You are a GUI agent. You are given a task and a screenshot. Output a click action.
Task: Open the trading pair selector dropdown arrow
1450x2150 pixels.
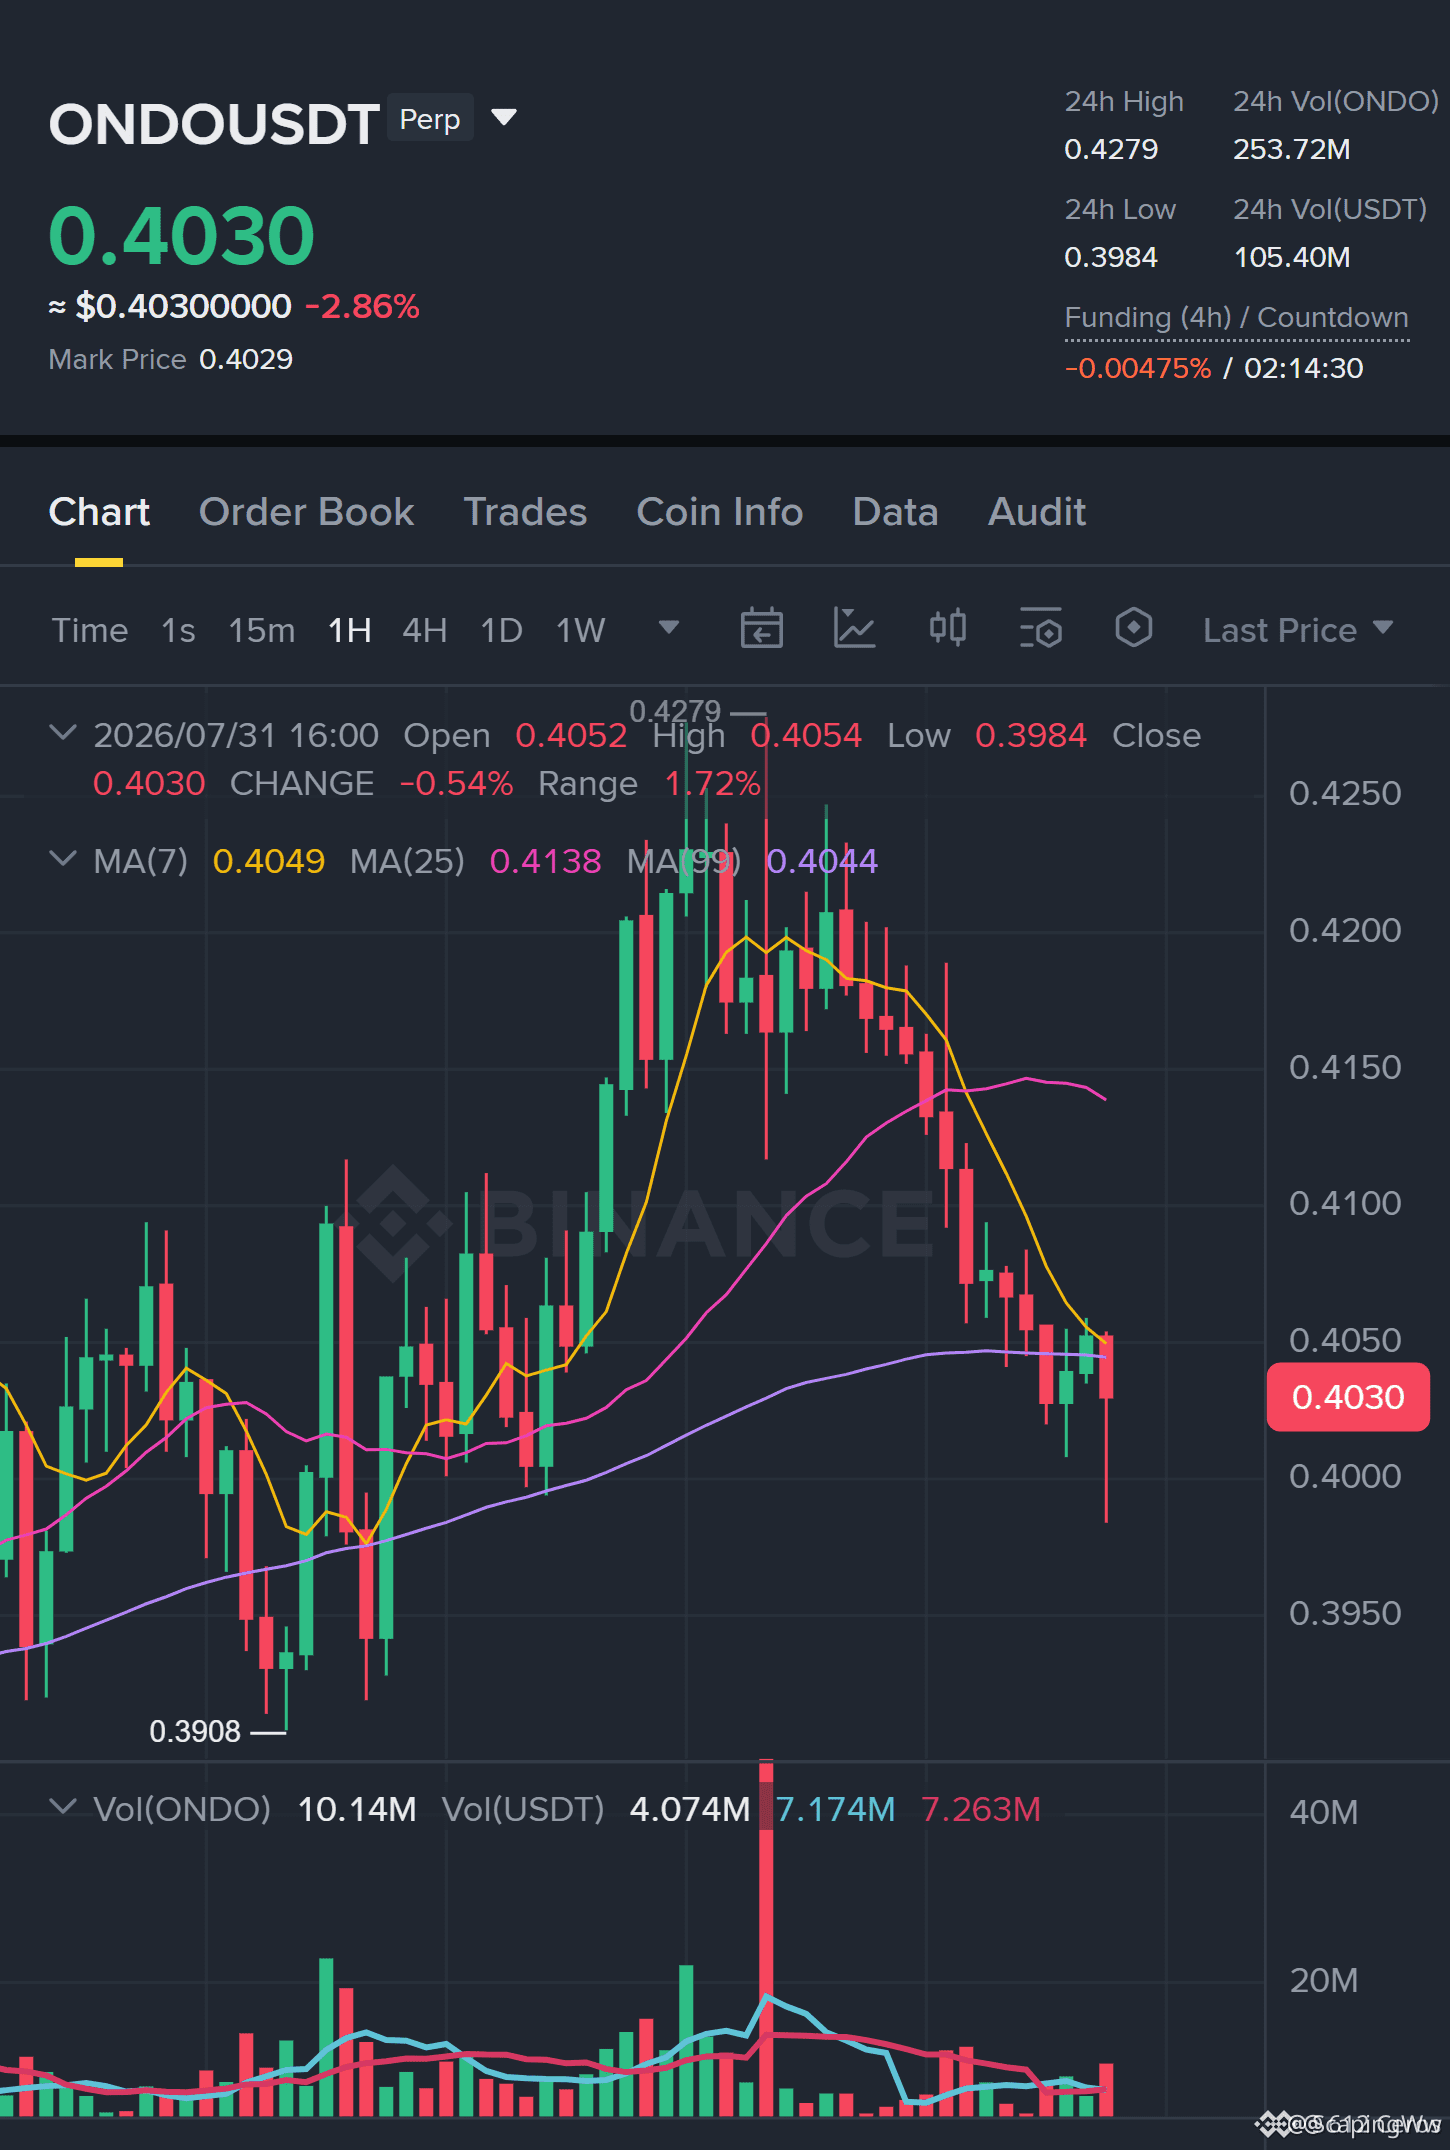505,118
